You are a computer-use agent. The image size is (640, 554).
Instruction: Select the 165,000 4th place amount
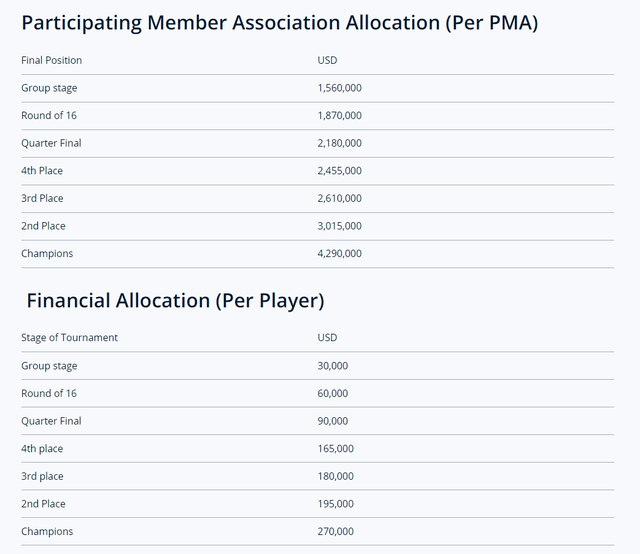pyautogui.click(x=336, y=449)
